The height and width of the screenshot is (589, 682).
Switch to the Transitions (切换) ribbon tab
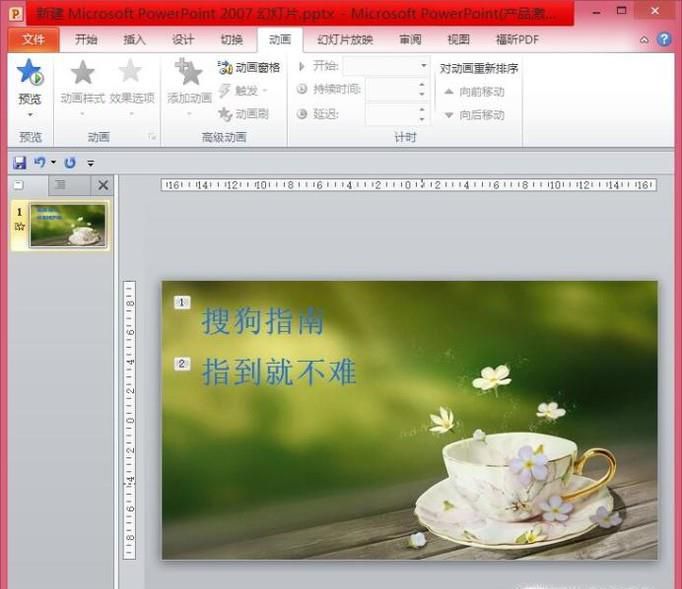click(231, 40)
